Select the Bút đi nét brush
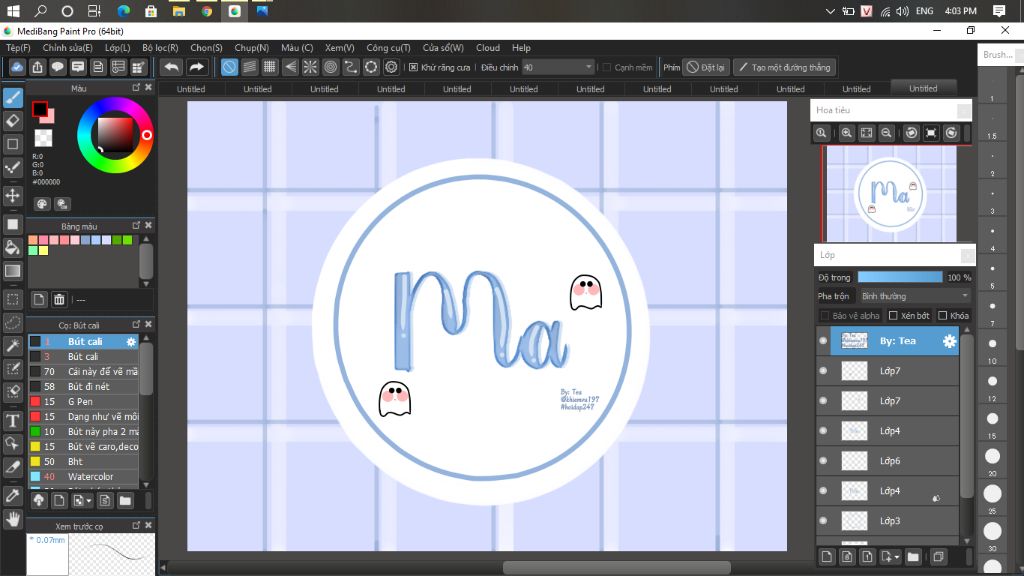This screenshot has height=576, width=1024. (x=84, y=387)
